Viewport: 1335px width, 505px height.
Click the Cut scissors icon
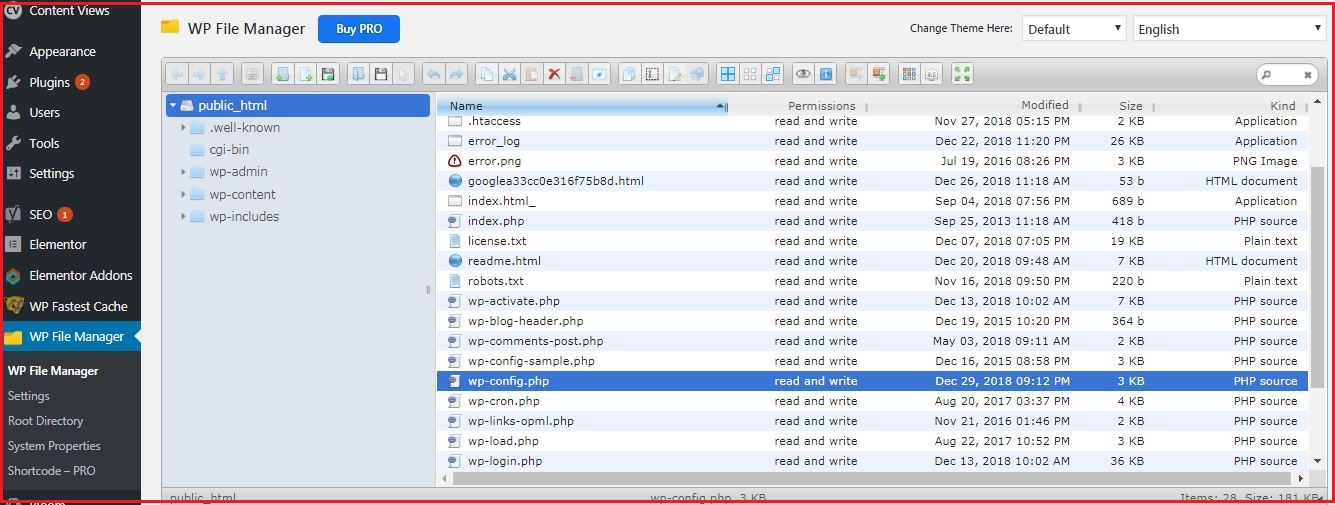tap(509, 74)
